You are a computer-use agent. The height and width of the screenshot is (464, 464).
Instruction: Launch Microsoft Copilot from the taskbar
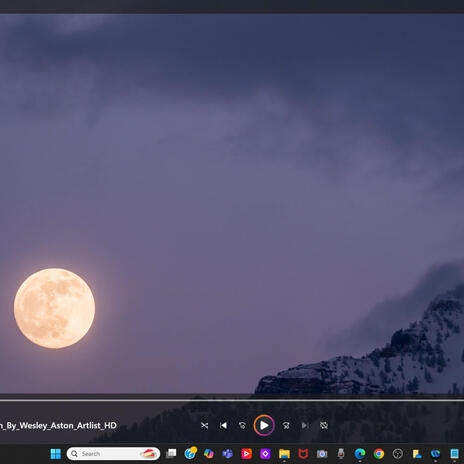[x=209, y=454]
